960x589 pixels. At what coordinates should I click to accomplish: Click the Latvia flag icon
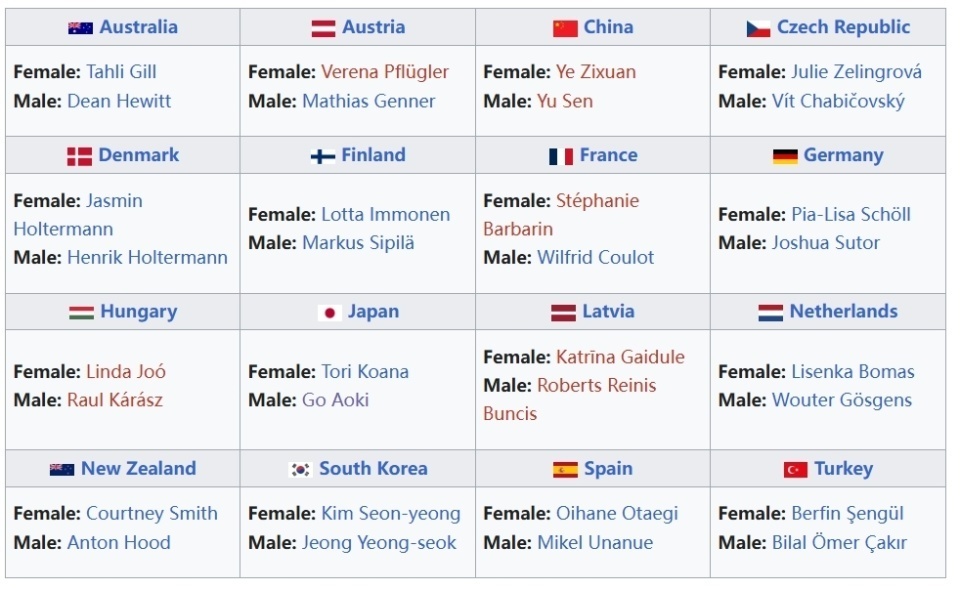tap(563, 312)
